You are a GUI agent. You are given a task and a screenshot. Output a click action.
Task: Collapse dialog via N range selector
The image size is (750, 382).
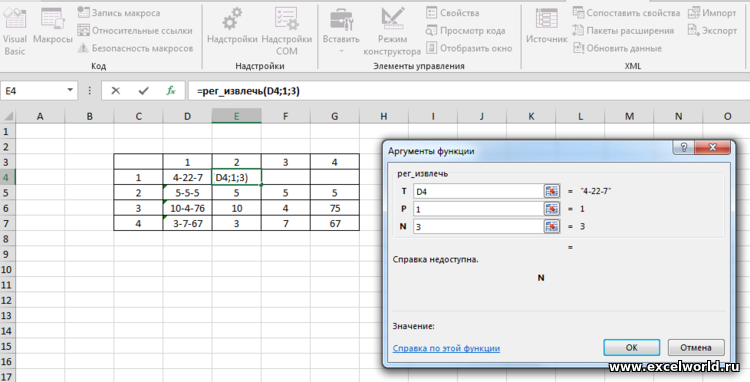click(551, 226)
